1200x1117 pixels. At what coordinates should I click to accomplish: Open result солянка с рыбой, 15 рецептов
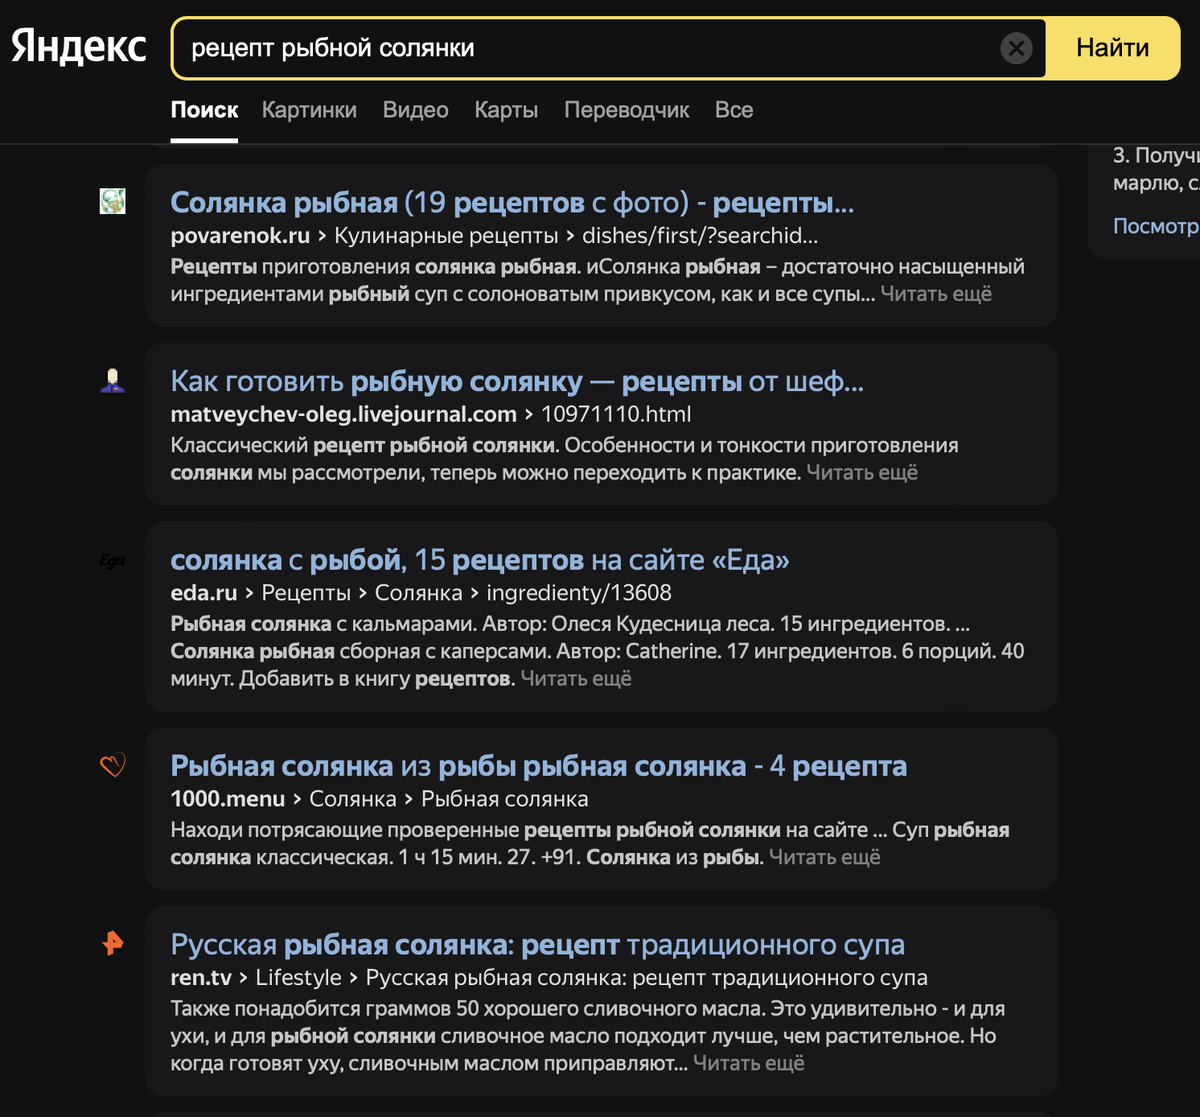[x=480, y=560]
